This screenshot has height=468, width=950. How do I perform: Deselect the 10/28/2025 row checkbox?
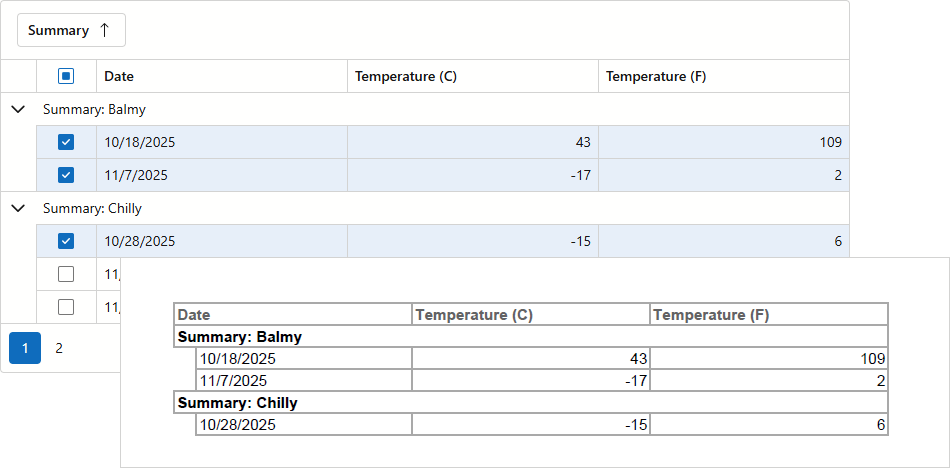pos(66,241)
